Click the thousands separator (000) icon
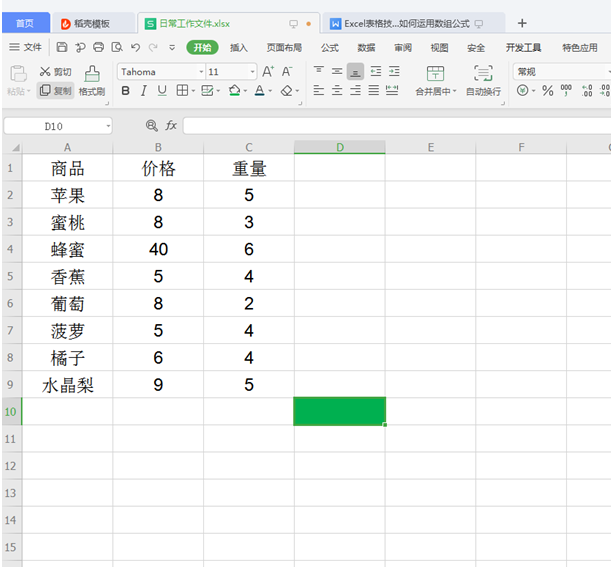This screenshot has height=567, width=611. click(566, 90)
